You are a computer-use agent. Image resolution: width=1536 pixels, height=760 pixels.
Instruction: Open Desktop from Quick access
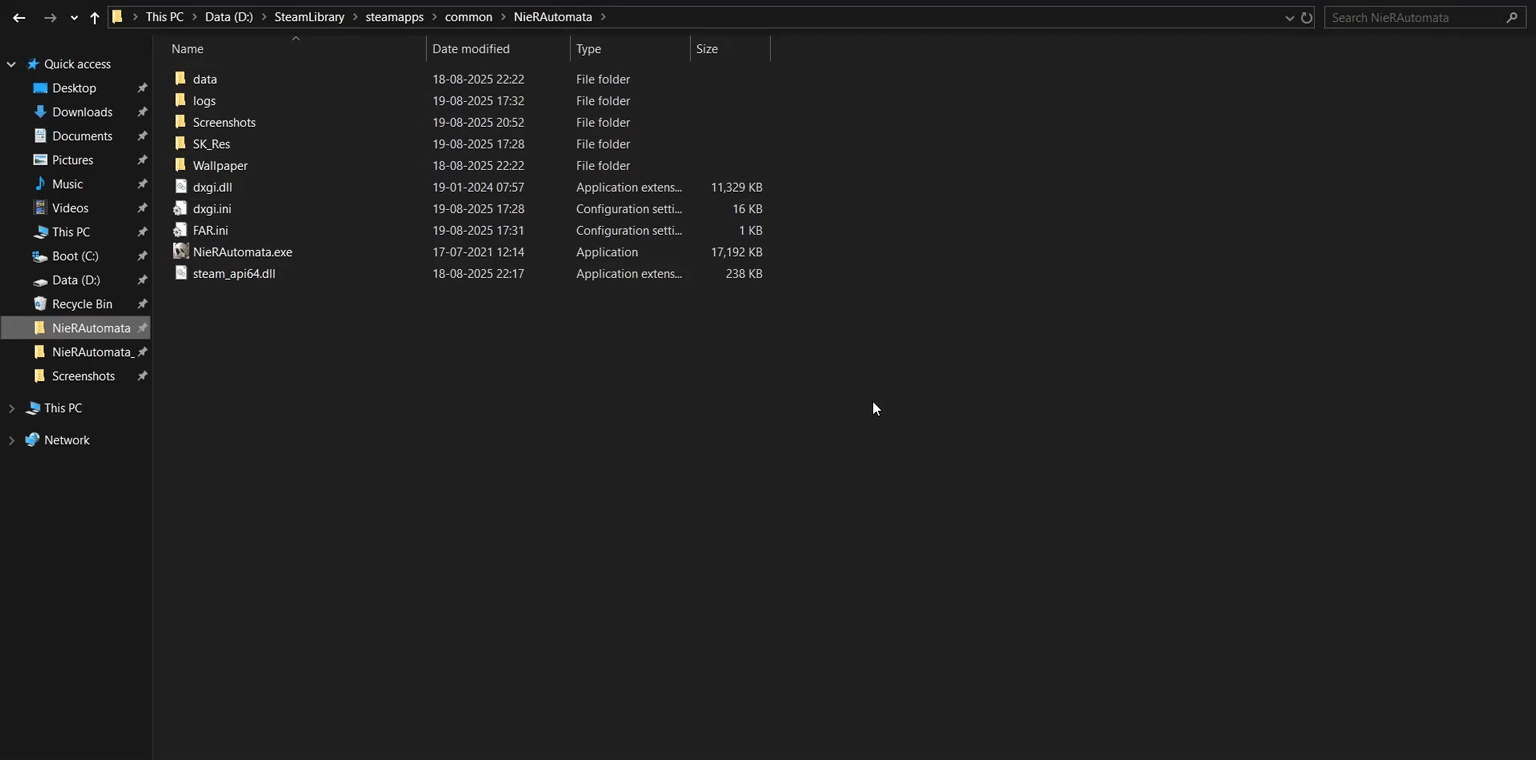click(x=76, y=88)
